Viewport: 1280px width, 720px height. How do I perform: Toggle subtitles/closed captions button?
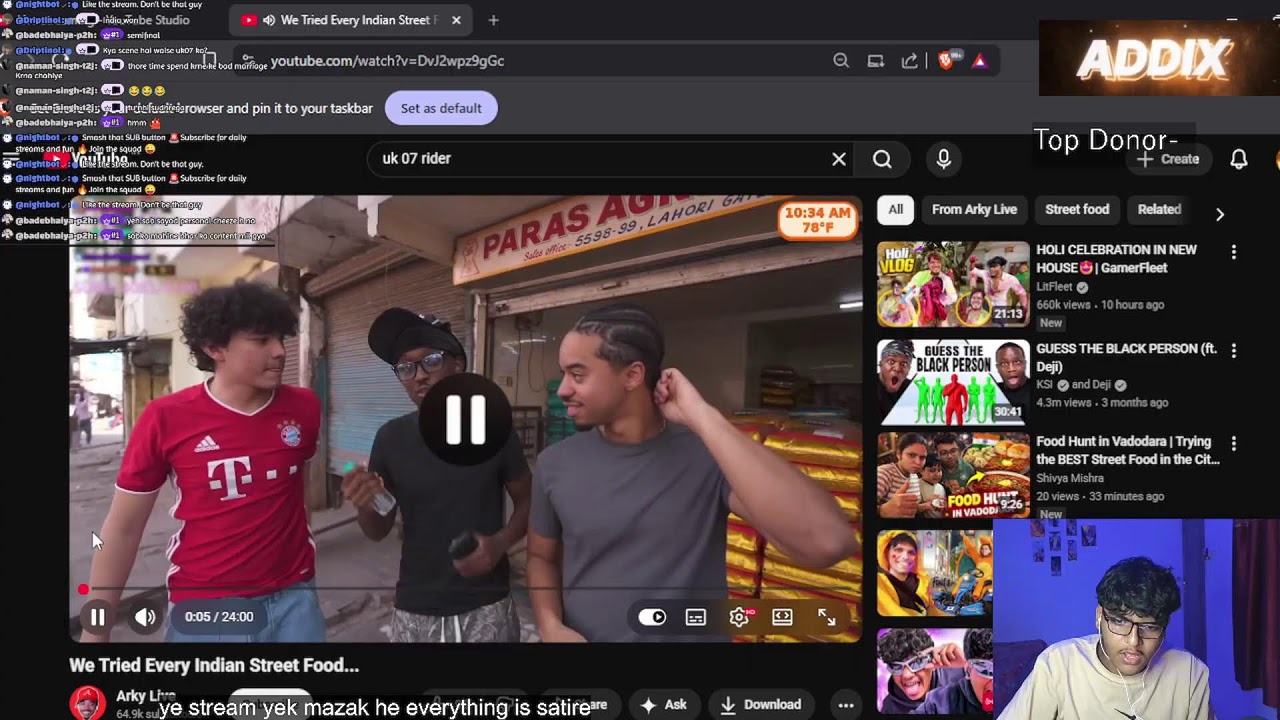click(696, 617)
